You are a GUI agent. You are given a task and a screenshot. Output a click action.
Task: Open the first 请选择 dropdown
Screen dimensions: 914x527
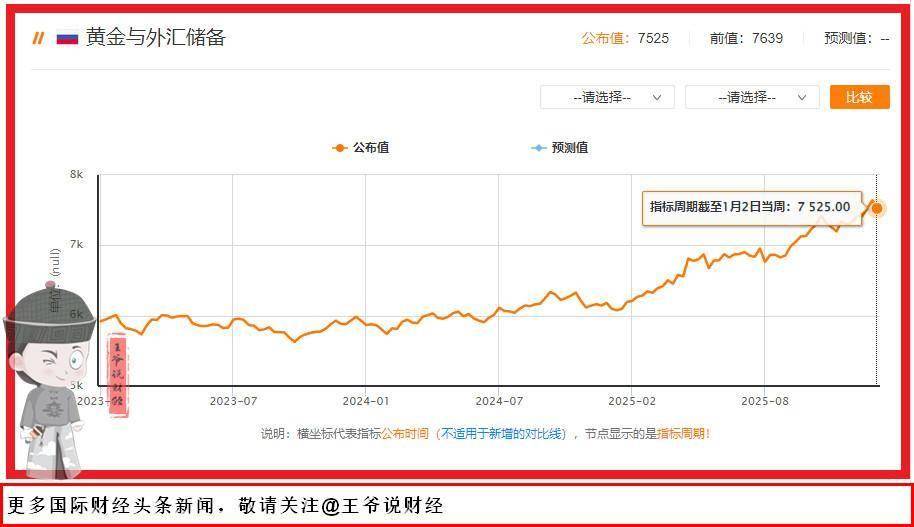(607, 97)
